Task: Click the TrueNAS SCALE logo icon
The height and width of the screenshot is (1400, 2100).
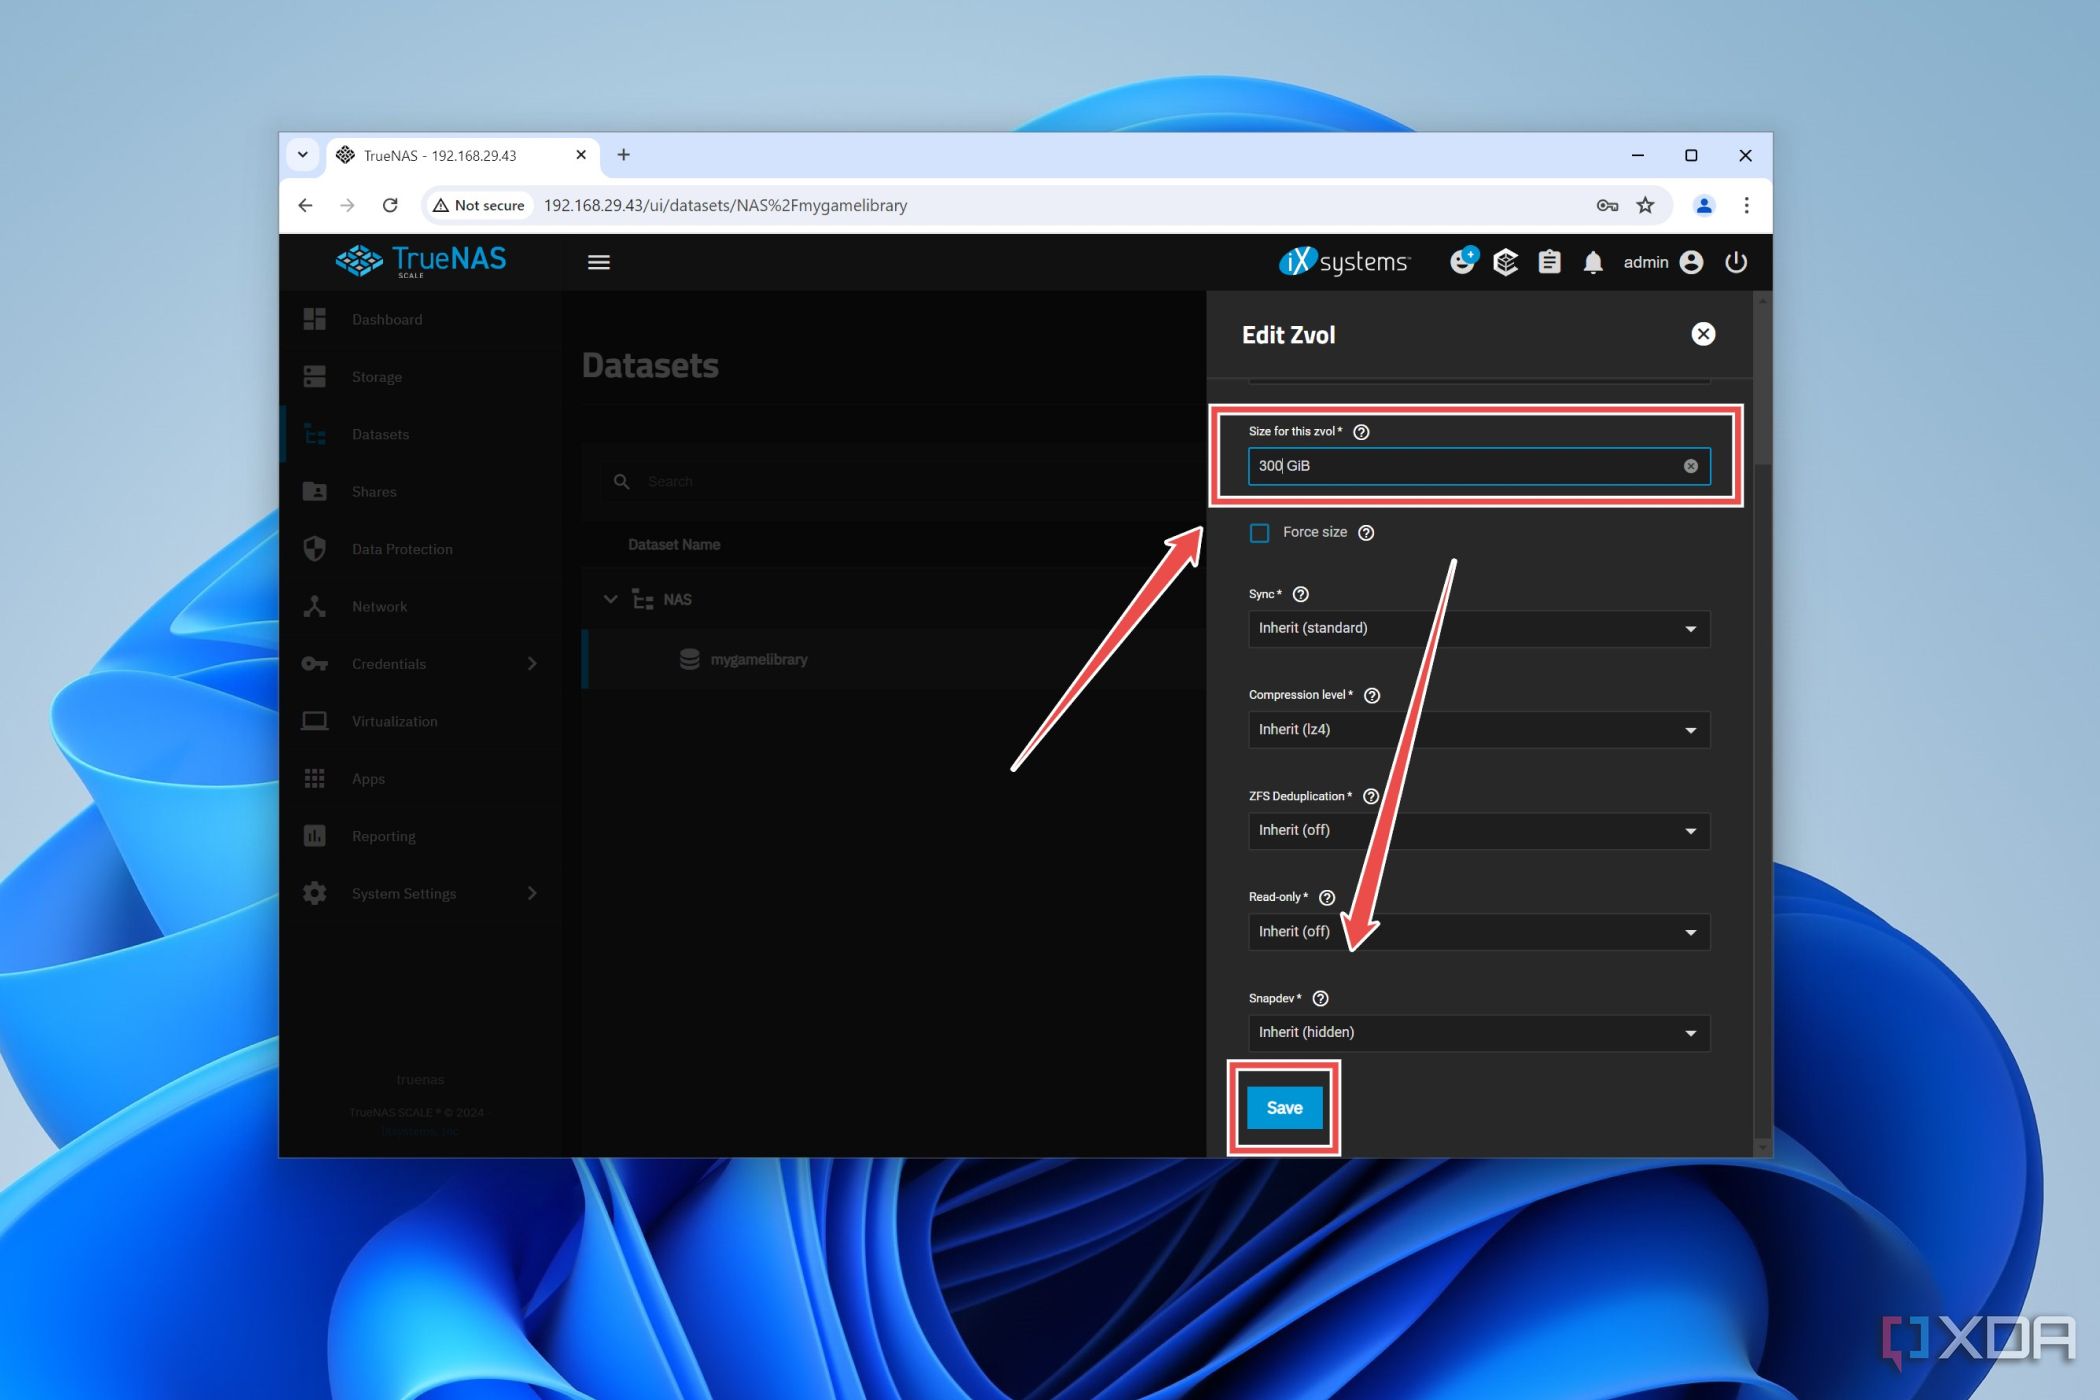Action: (x=359, y=261)
